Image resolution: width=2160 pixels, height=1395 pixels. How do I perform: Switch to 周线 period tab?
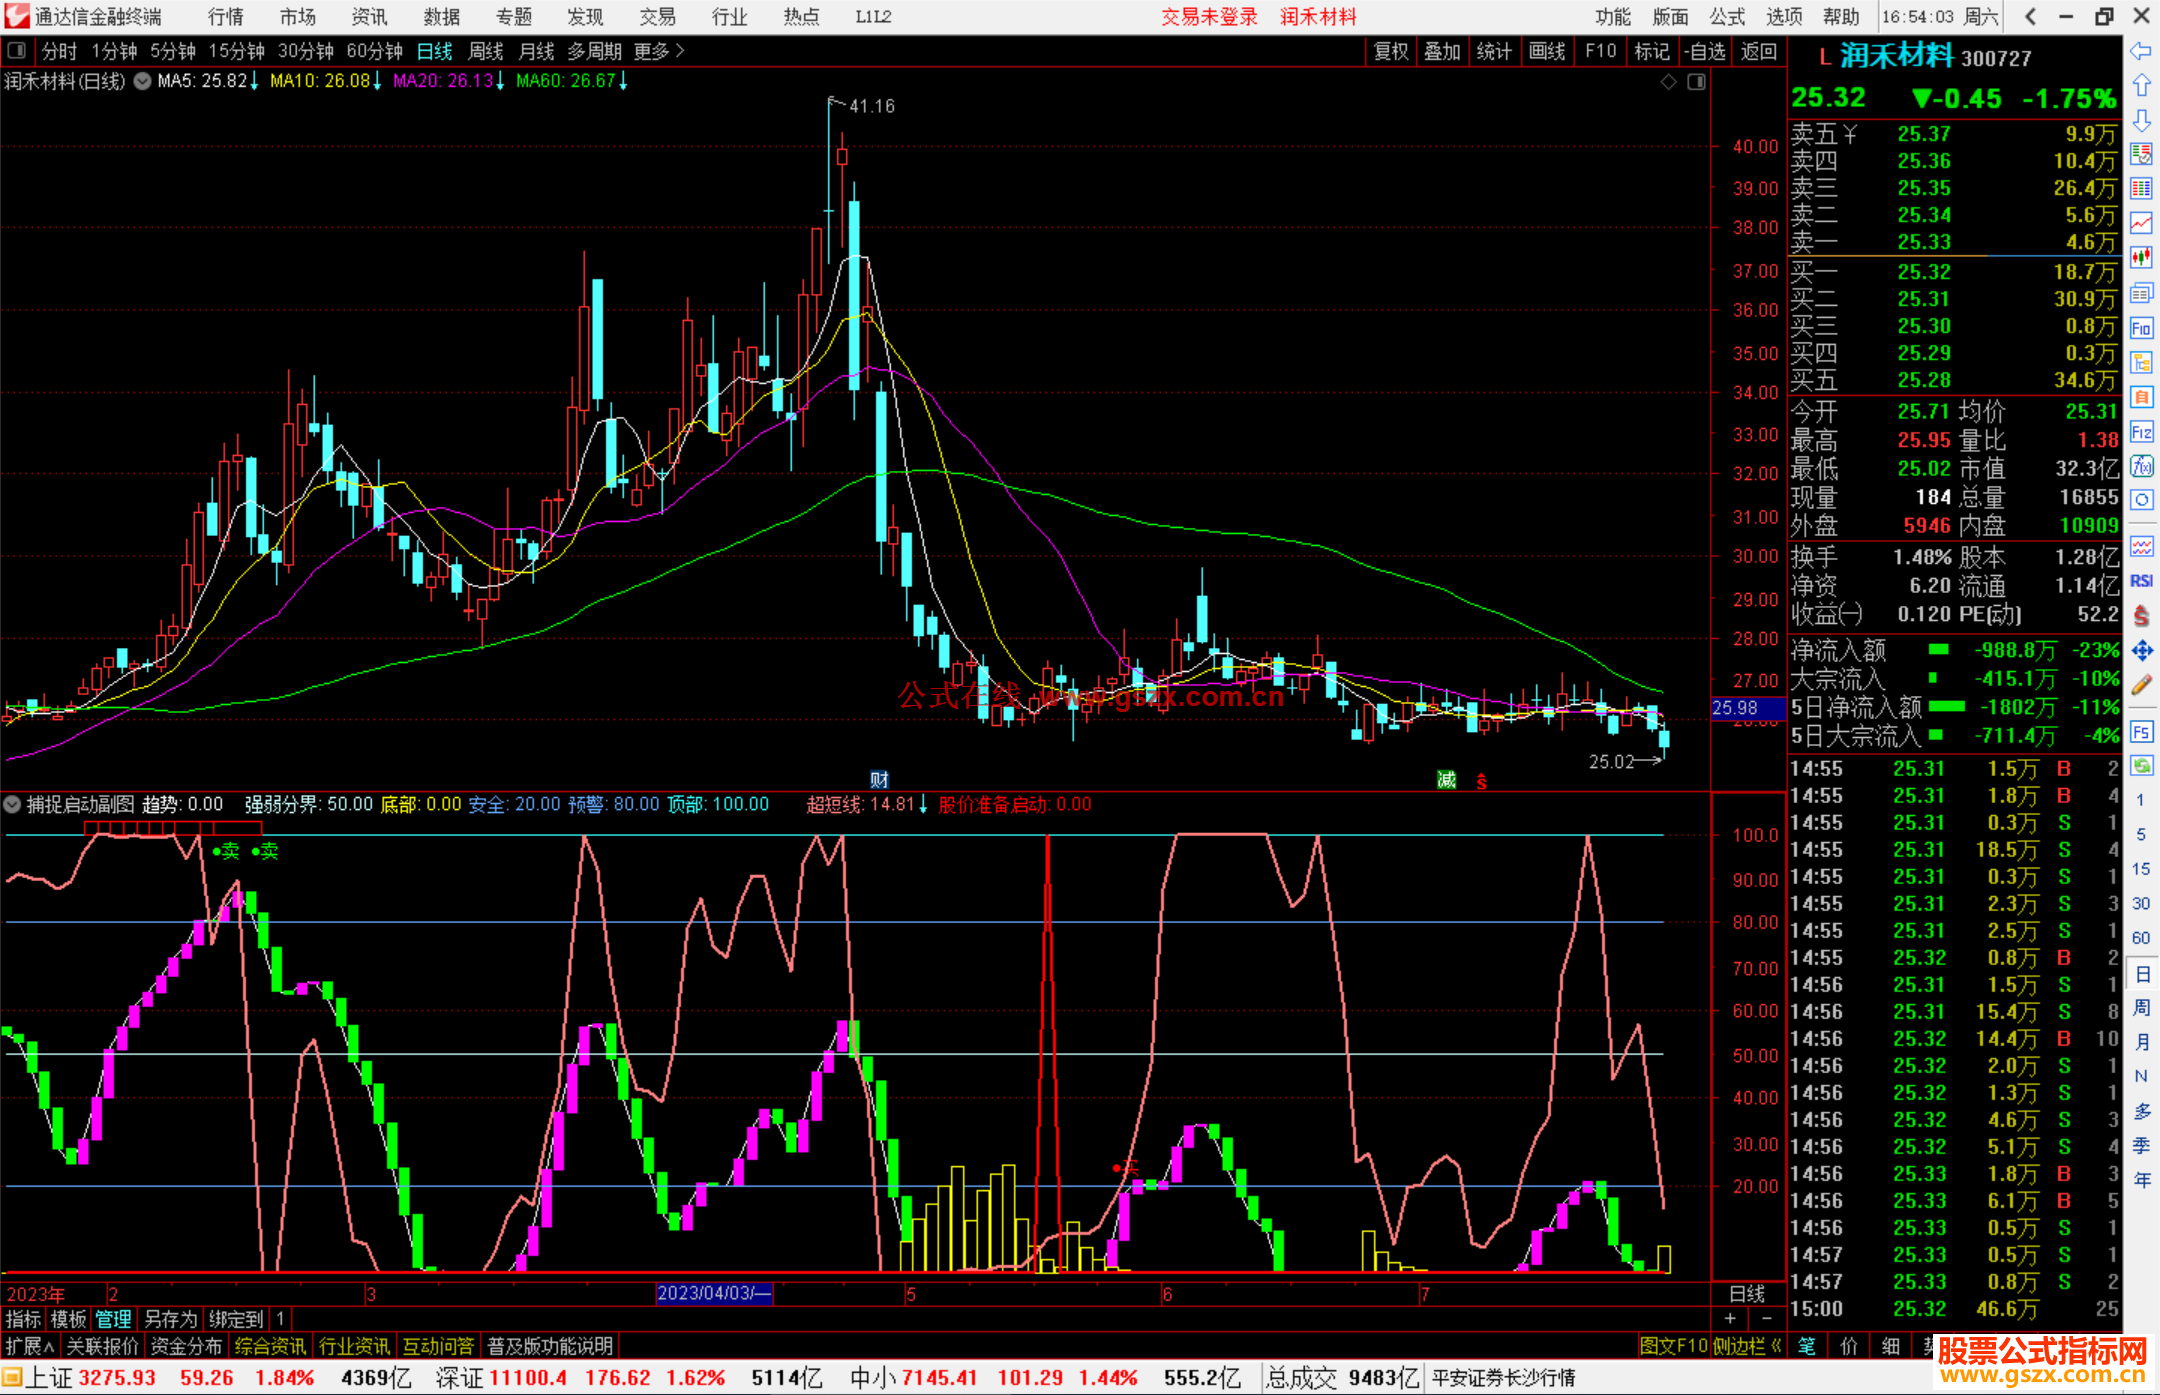click(486, 51)
